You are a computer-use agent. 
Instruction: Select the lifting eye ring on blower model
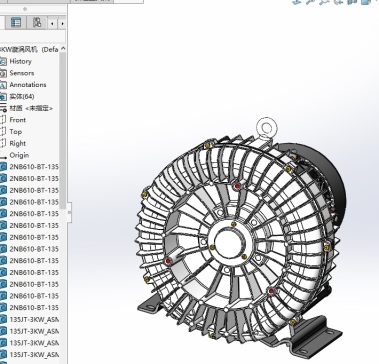[266, 129]
